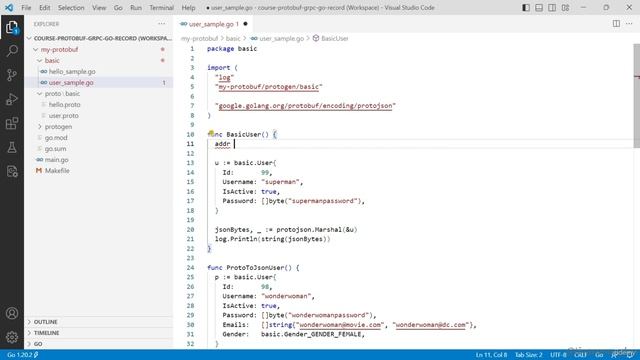This screenshot has height=360, width=640.
Task: Open the Extensions view
Action: pos(12,123)
